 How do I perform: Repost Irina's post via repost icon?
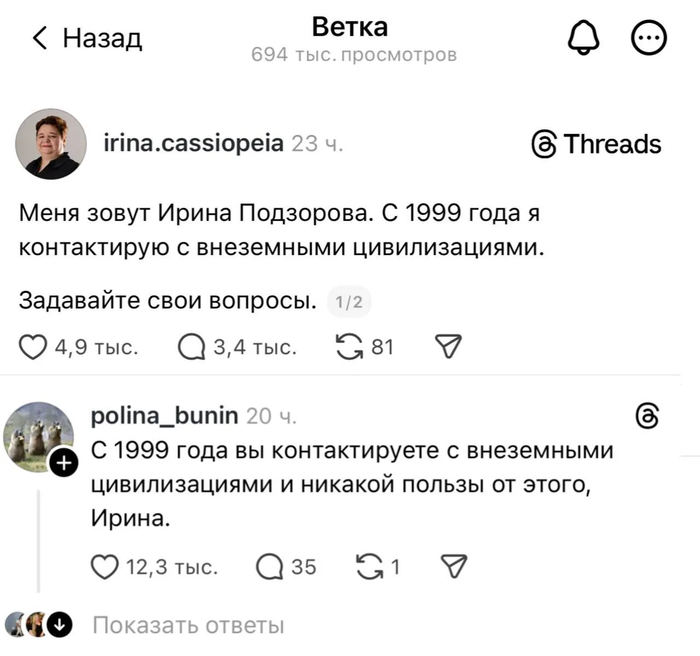(349, 347)
